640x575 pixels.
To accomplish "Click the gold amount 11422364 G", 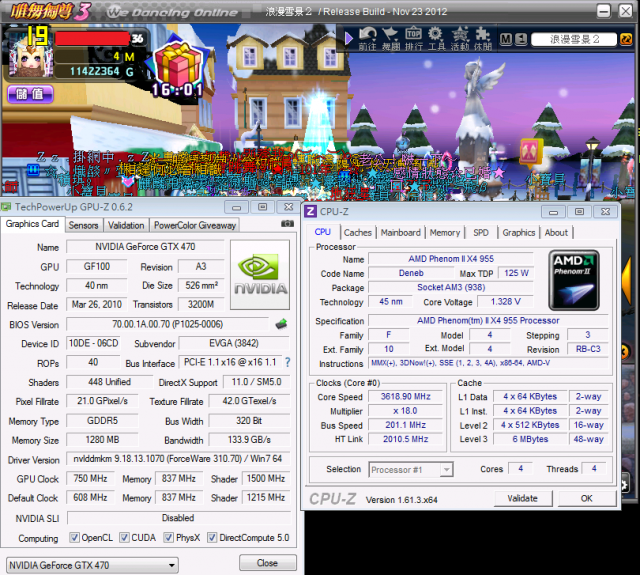I will tap(101, 71).
